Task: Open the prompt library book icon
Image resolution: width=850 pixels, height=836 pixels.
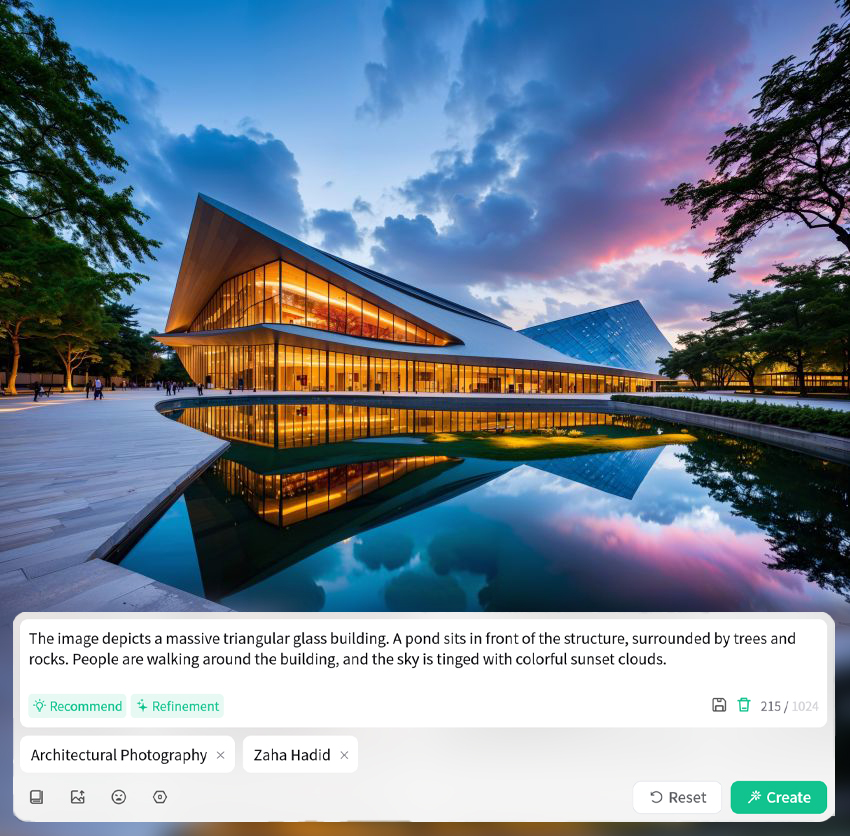Action: [36, 796]
